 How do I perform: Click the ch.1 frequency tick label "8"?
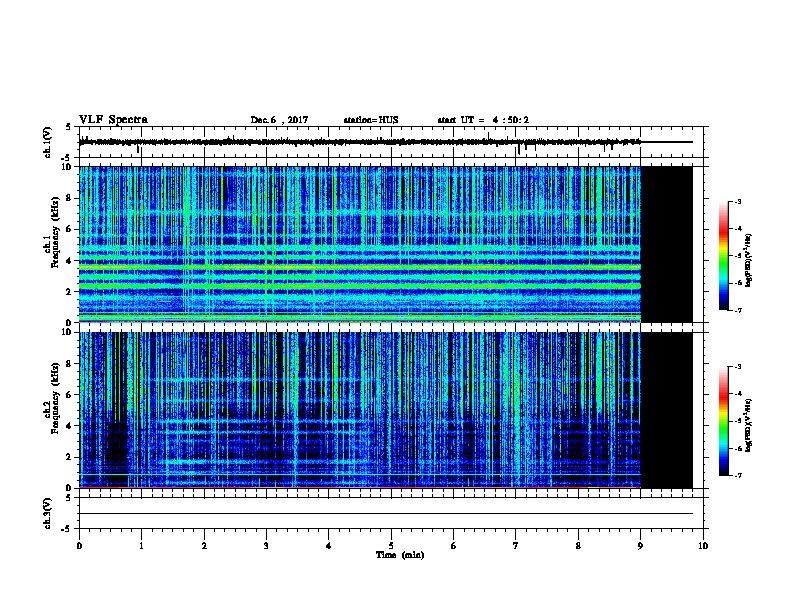70,198
